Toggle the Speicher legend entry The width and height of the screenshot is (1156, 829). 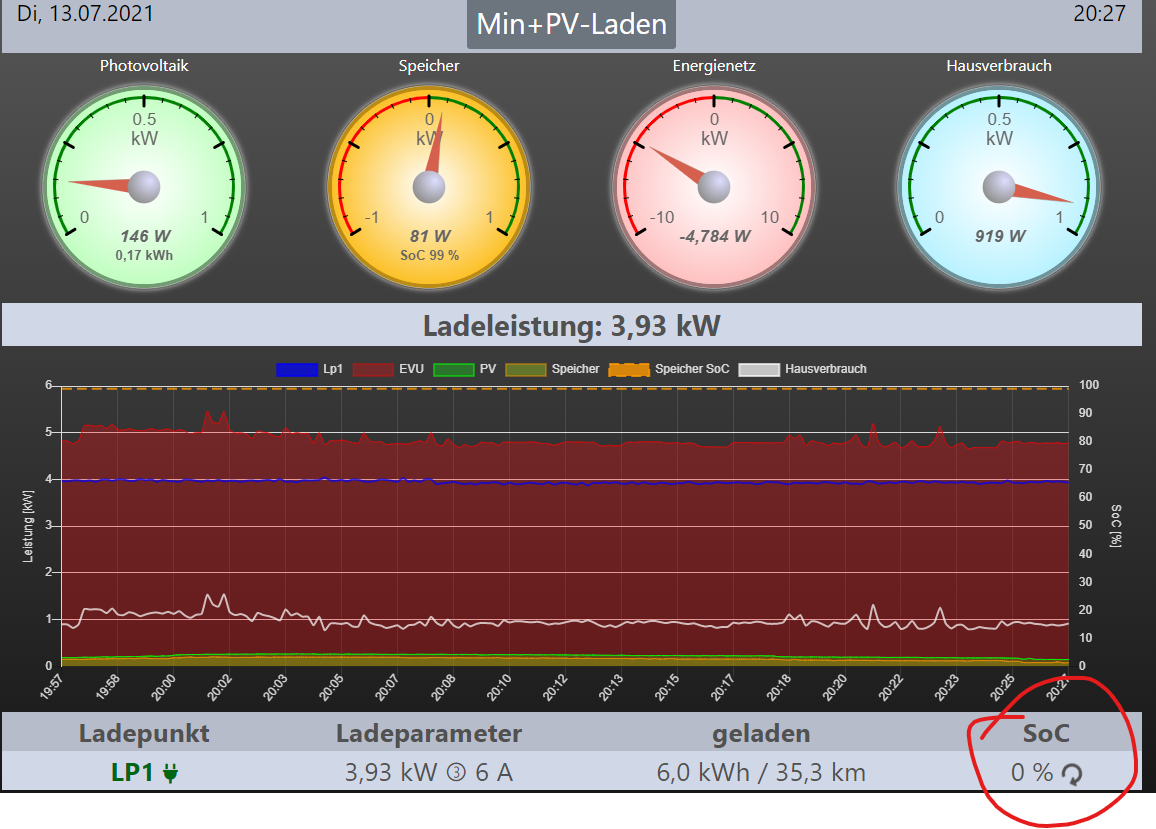click(x=553, y=369)
